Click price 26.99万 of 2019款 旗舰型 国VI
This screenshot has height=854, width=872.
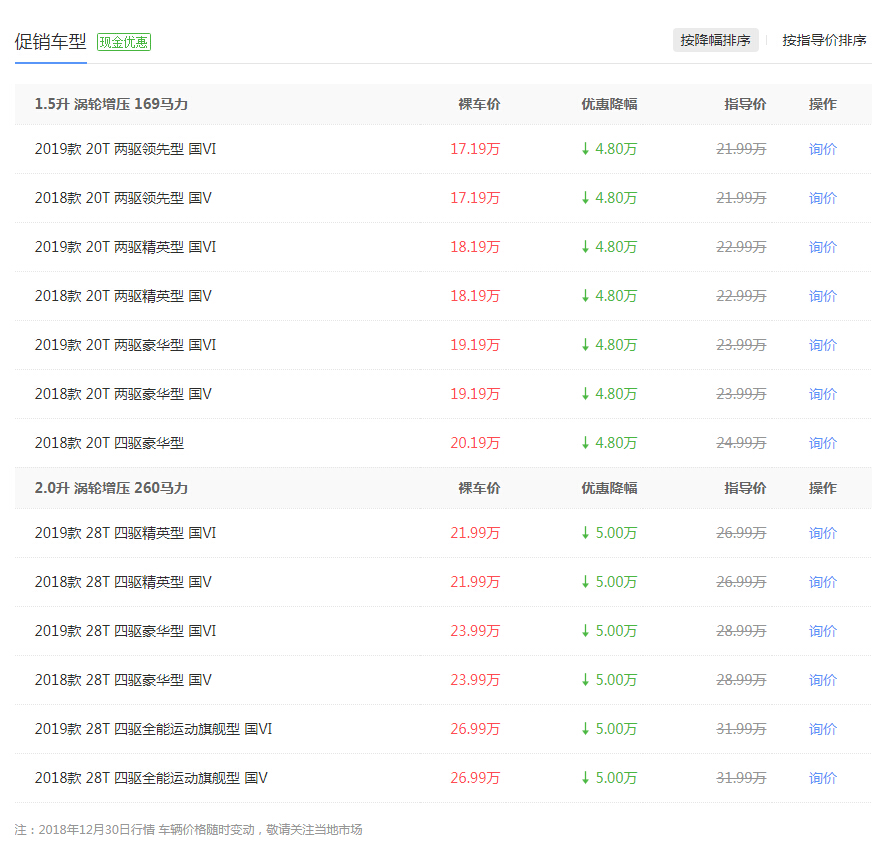click(475, 728)
